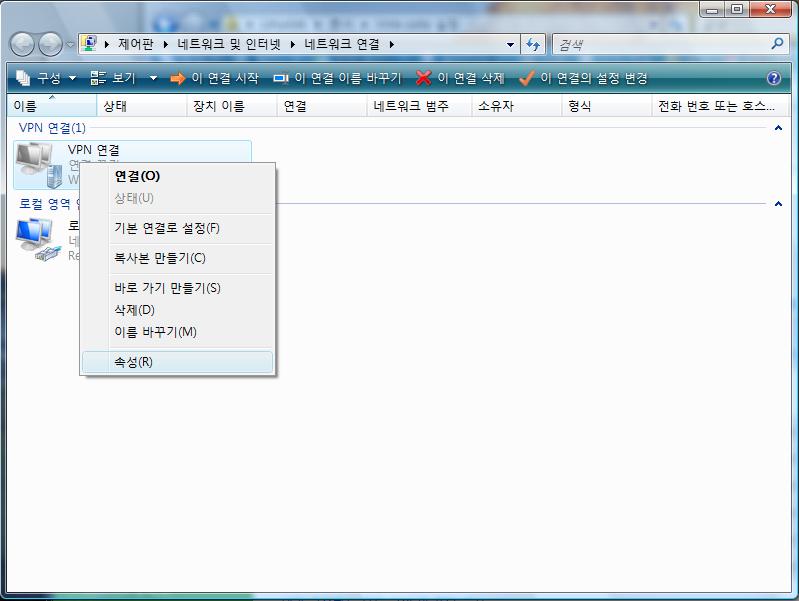The image size is (799, 601).
Task: Collapse the VPN 연결 group
Action: tap(778, 128)
